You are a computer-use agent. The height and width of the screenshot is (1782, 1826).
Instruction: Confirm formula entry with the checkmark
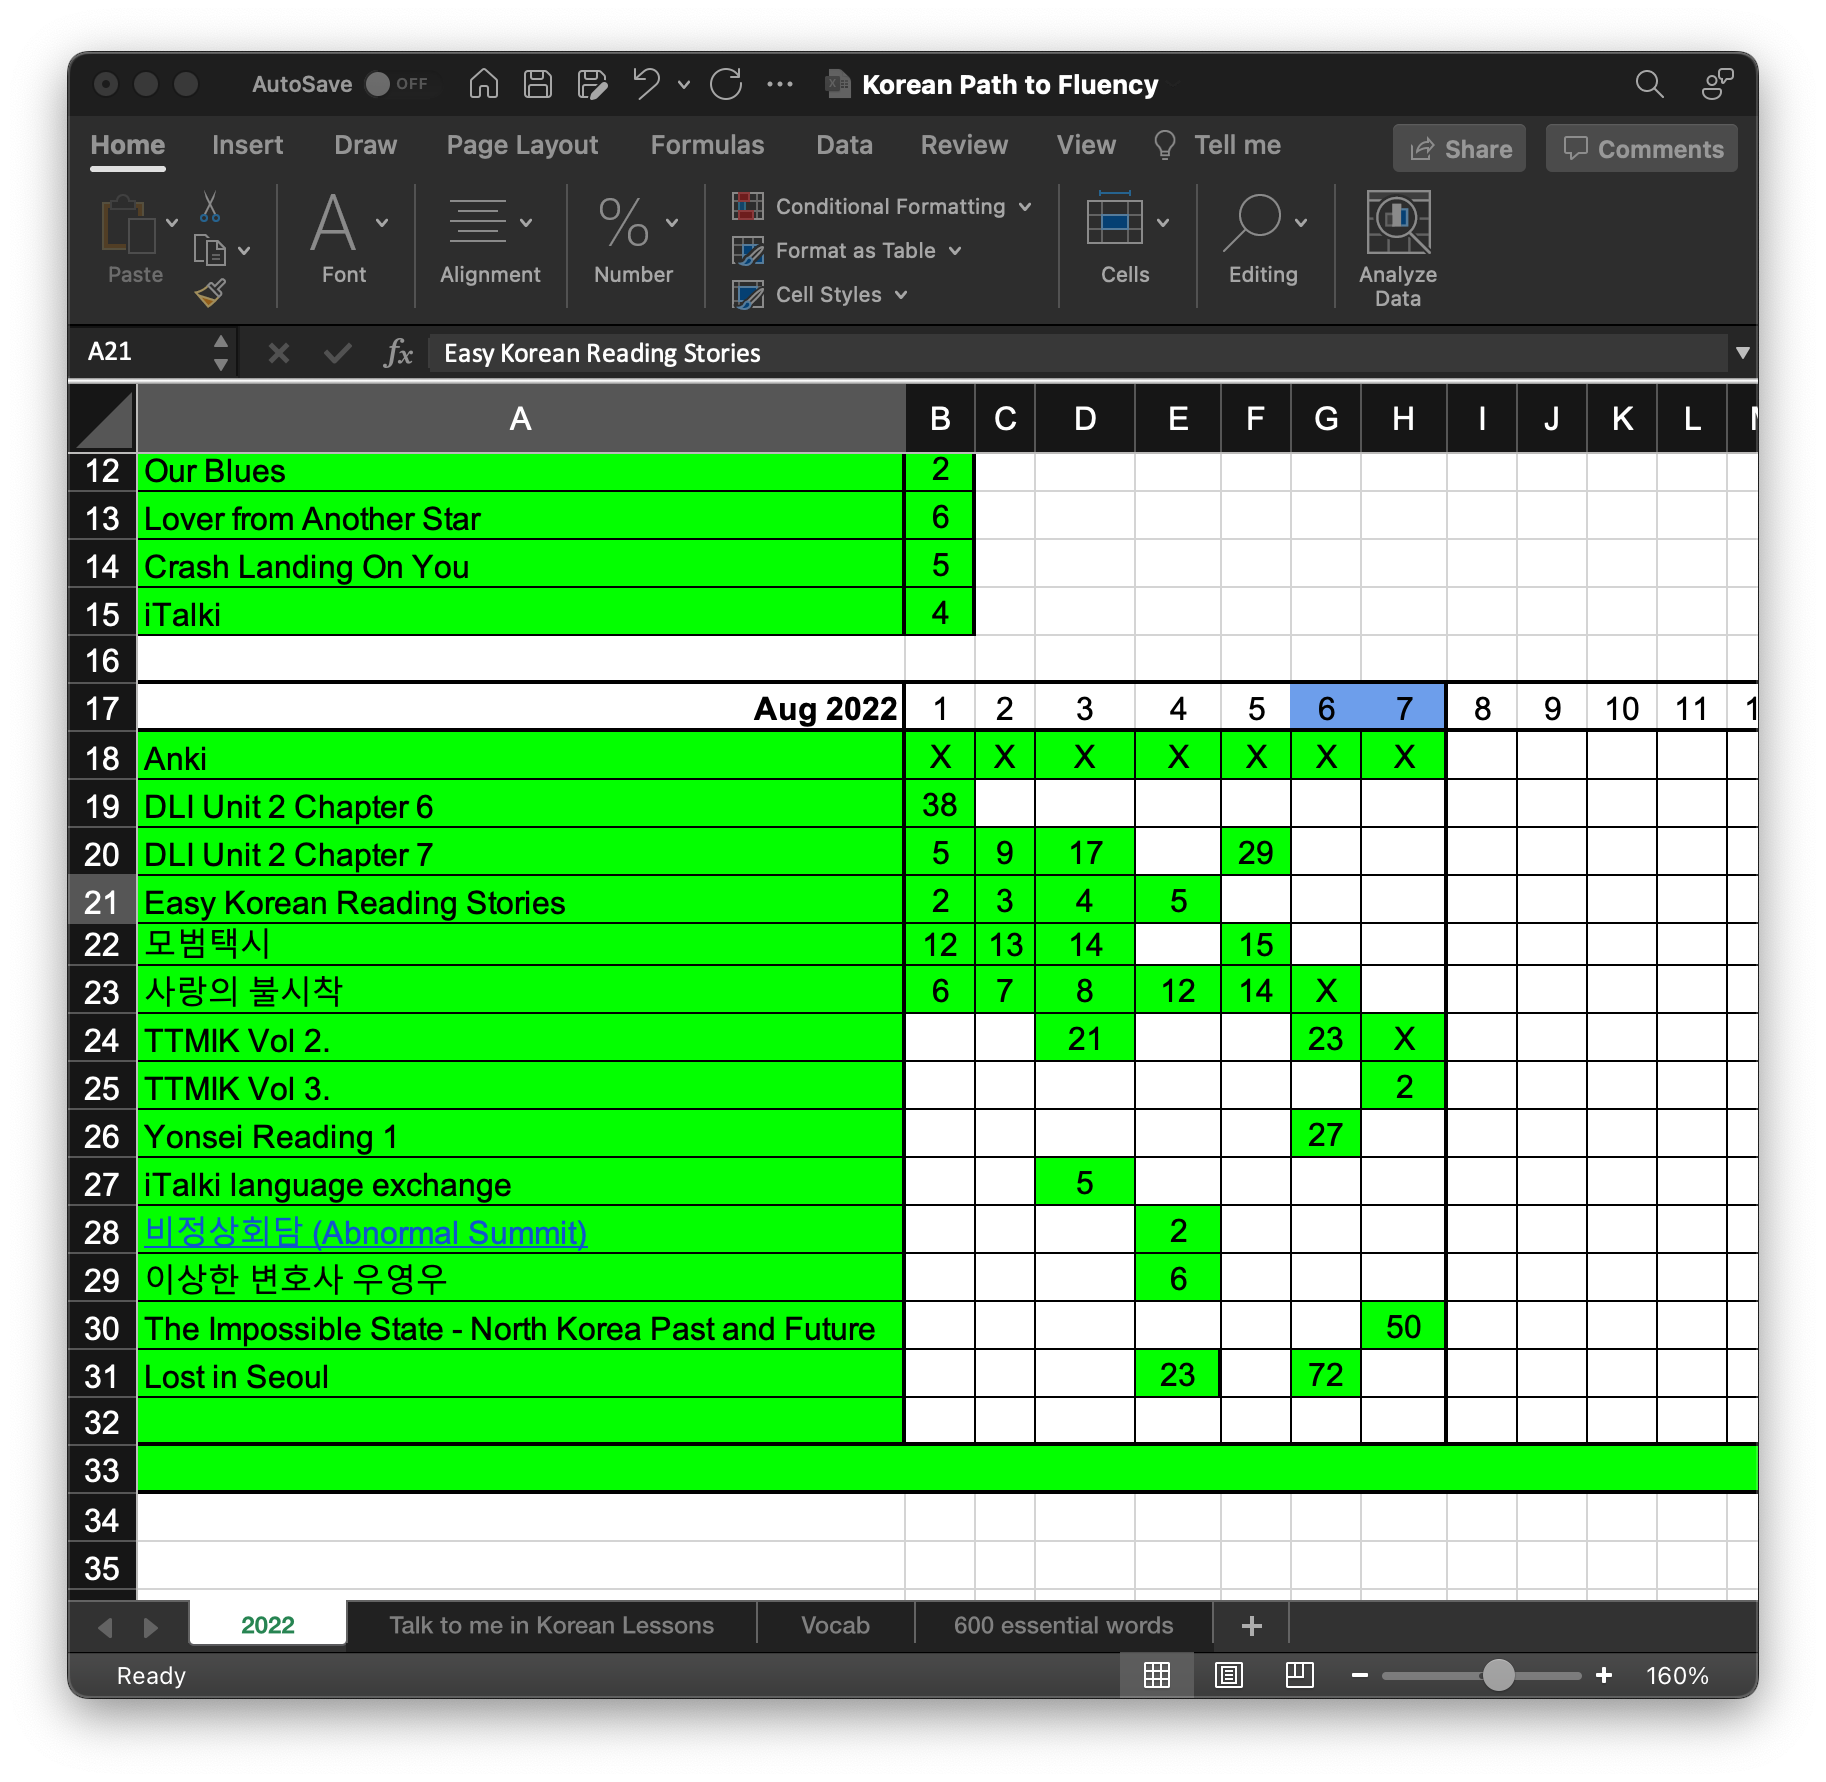(x=338, y=353)
